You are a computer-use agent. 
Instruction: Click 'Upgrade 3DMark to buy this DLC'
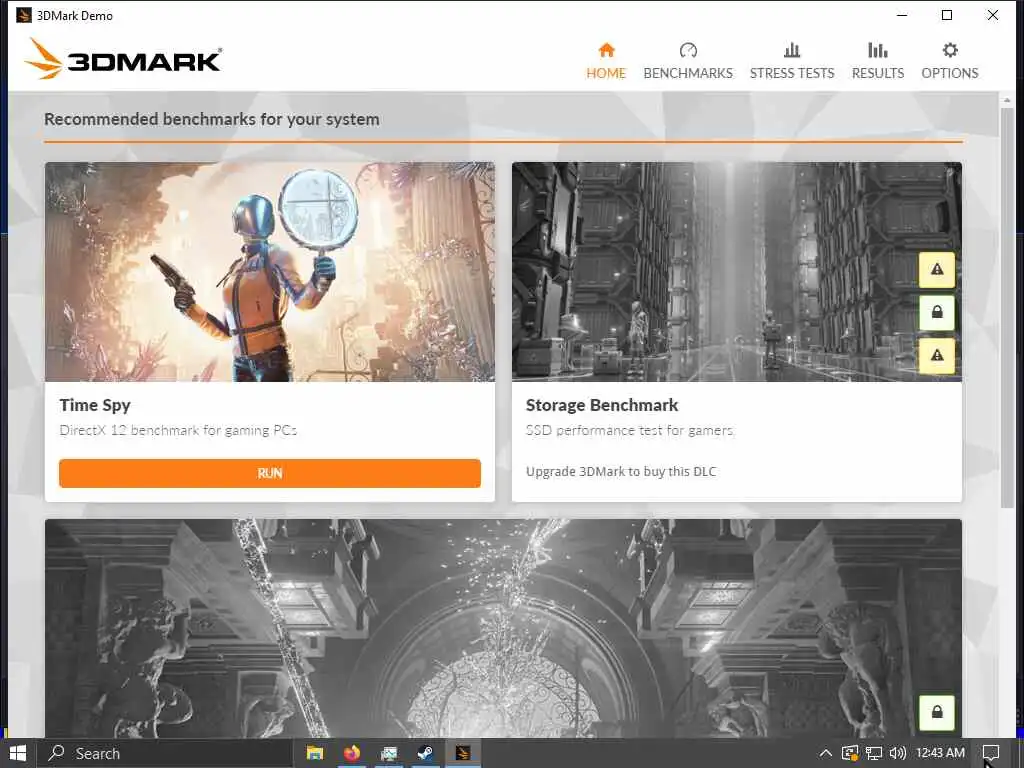pyautogui.click(x=621, y=472)
